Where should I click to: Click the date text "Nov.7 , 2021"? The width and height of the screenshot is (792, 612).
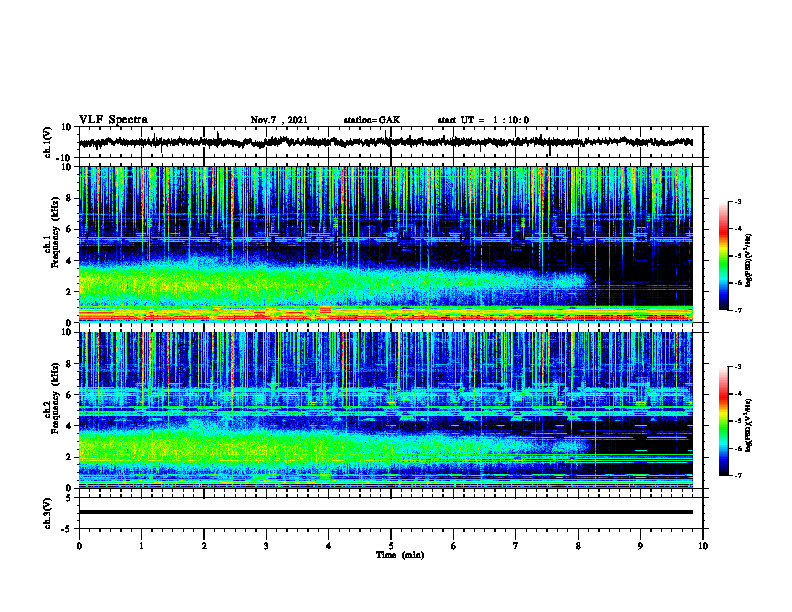279,120
